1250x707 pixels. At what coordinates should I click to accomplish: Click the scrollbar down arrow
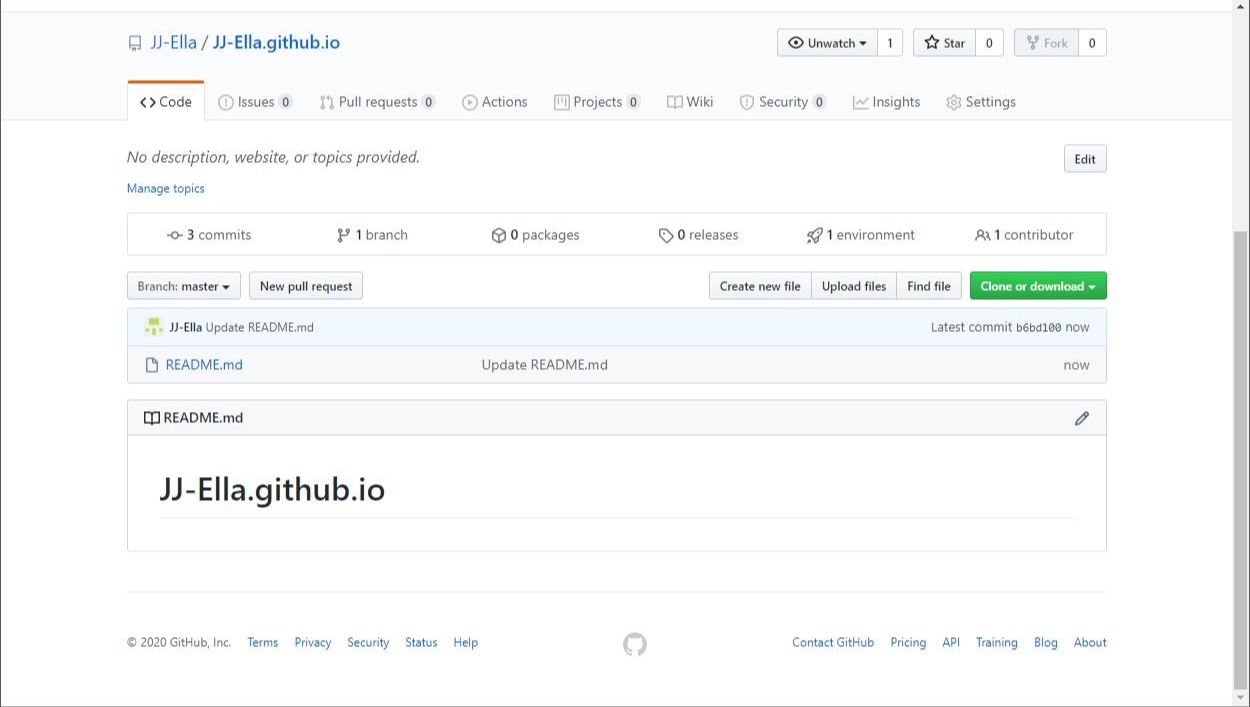[x=1241, y=697]
